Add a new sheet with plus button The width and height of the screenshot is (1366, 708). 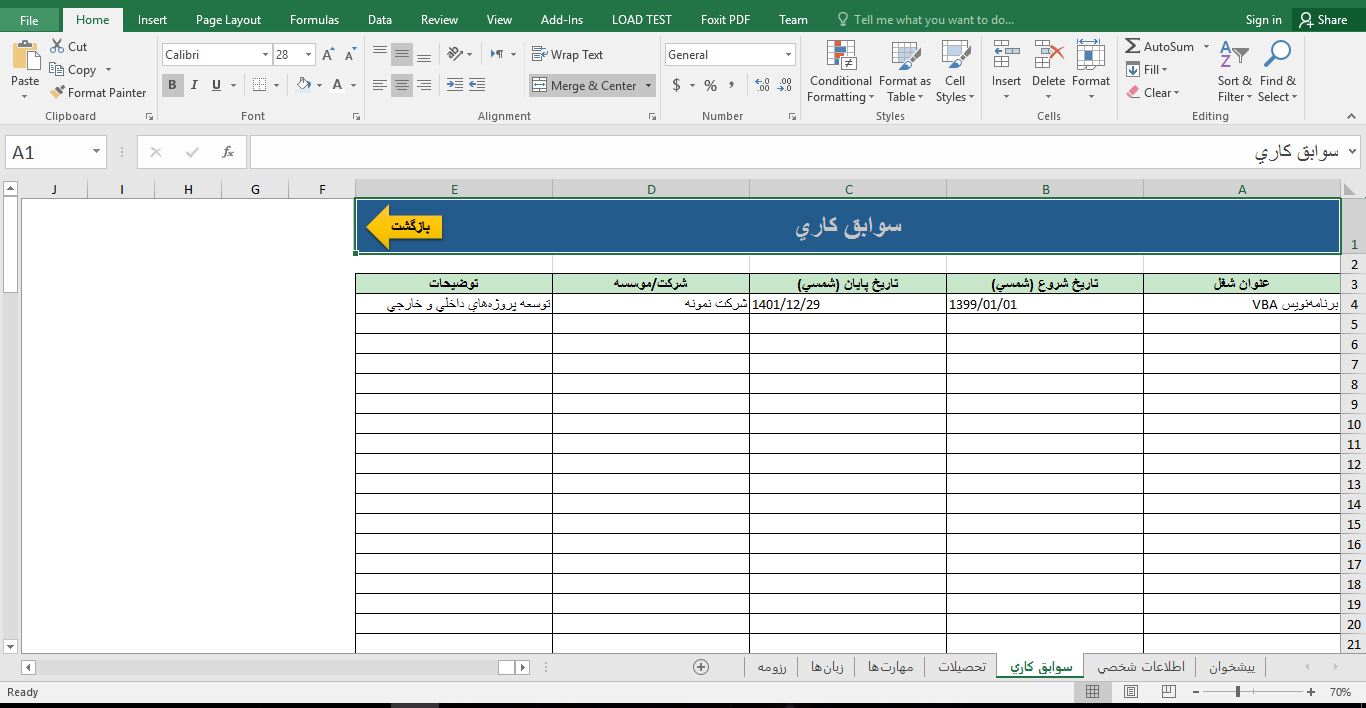tap(701, 667)
